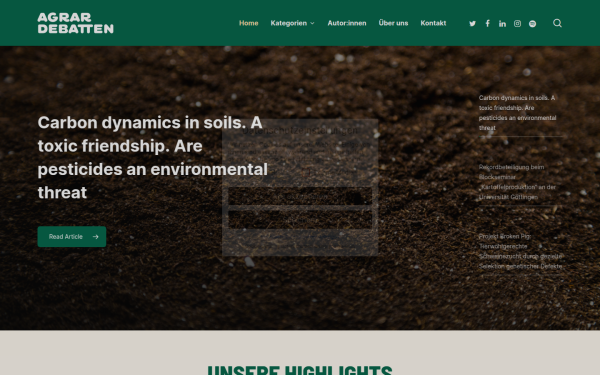Image resolution: width=600 pixels, height=375 pixels.
Task: Open the Spotify icon in header
Action: 532,23
